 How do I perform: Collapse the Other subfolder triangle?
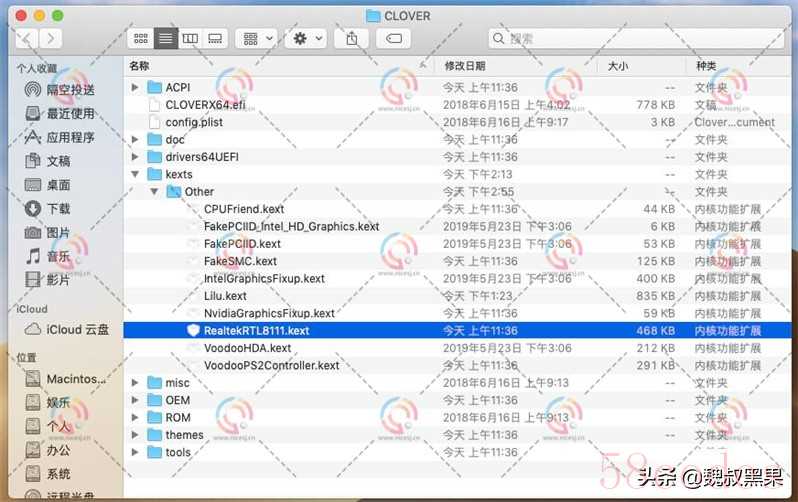tap(154, 192)
